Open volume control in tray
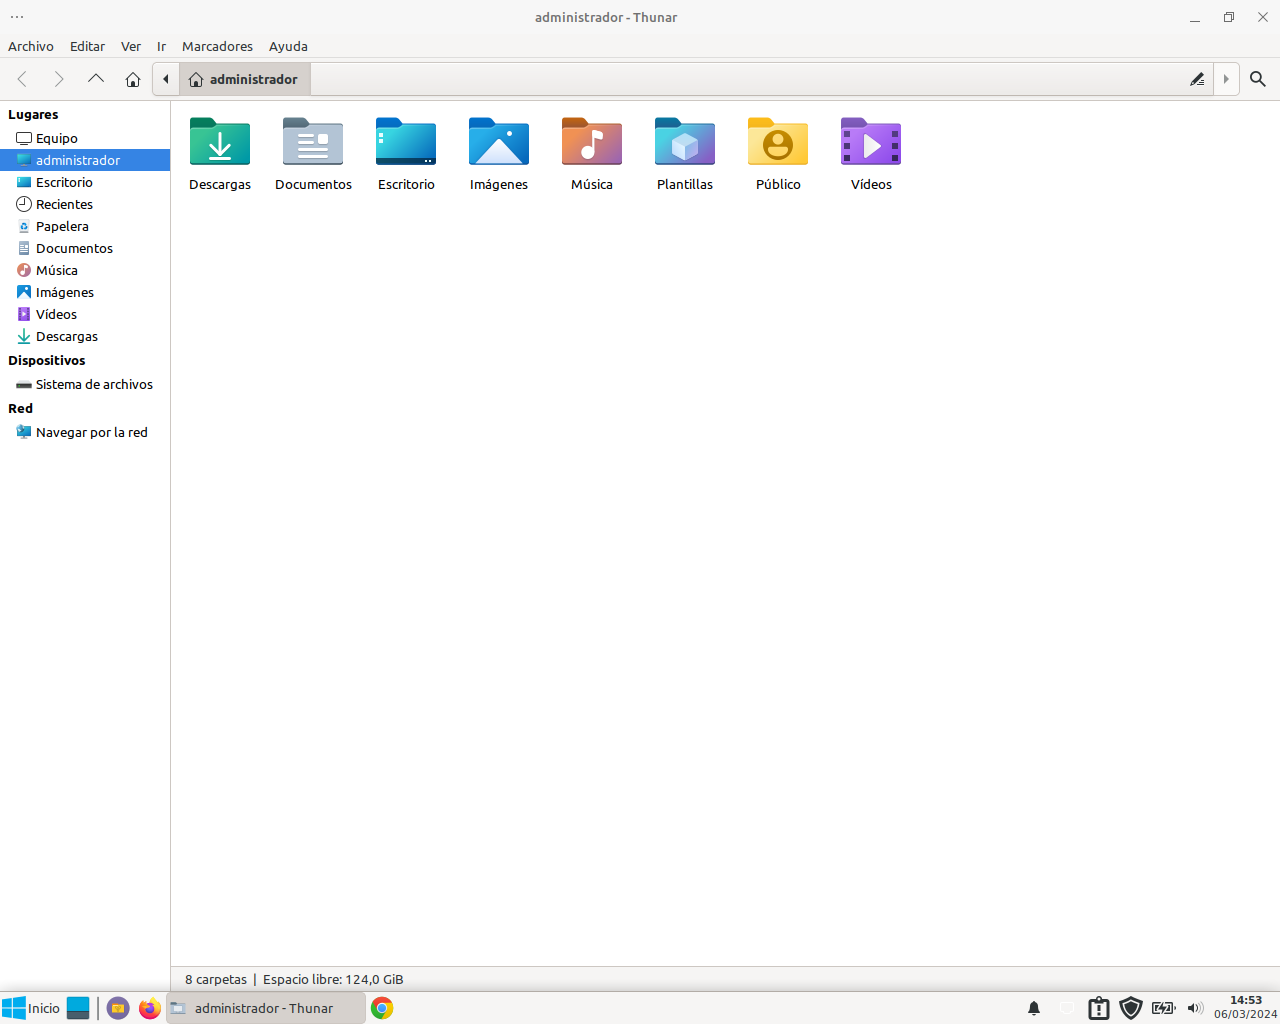Image resolution: width=1280 pixels, height=1024 pixels. (1195, 1008)
